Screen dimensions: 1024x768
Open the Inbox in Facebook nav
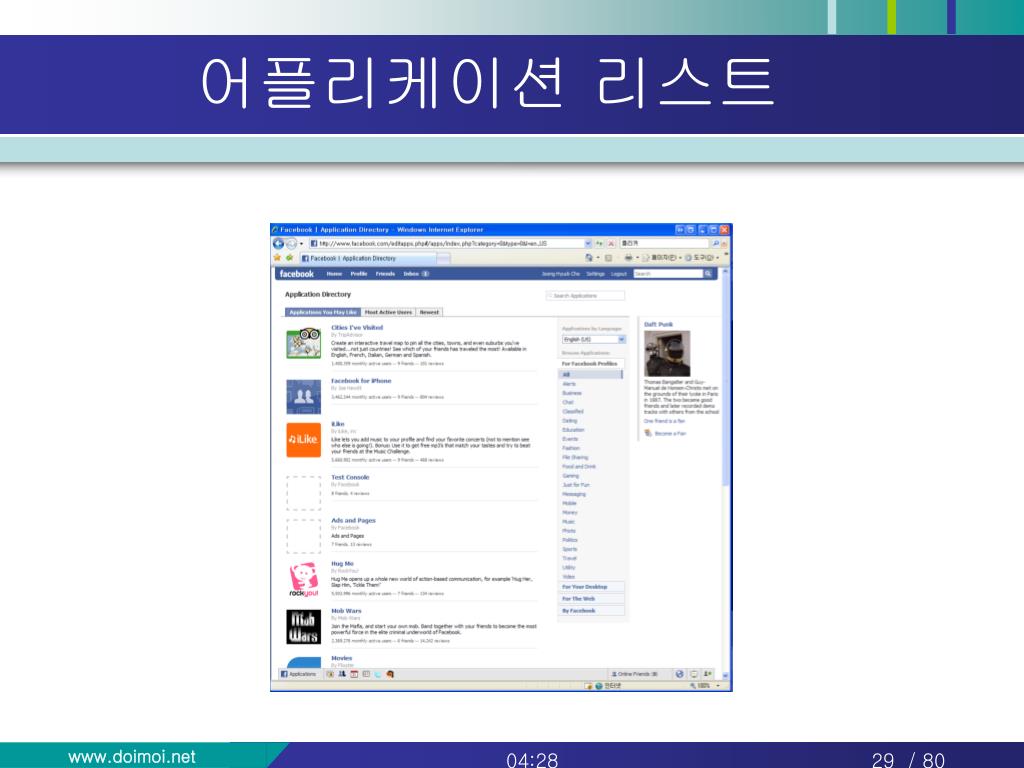coord(415,274)
